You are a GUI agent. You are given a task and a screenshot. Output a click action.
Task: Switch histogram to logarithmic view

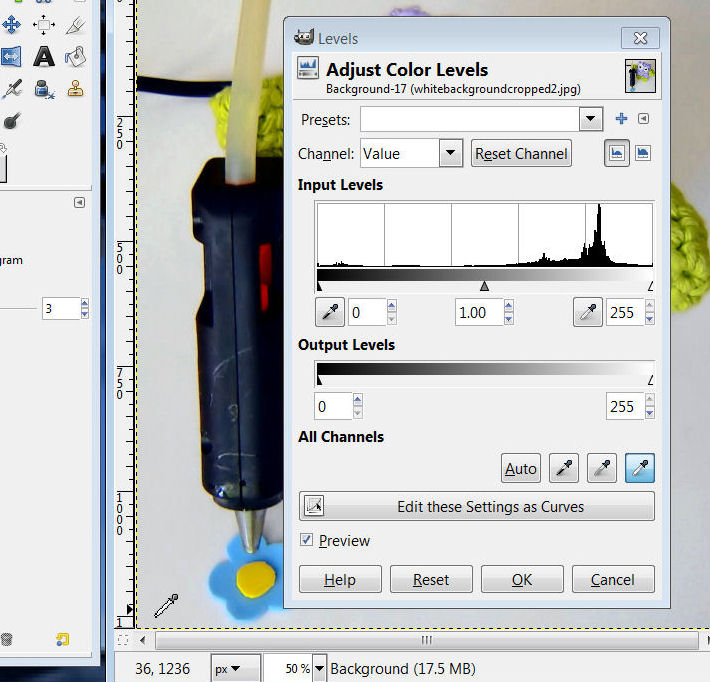pyautogui.click(x=643, y=153)
